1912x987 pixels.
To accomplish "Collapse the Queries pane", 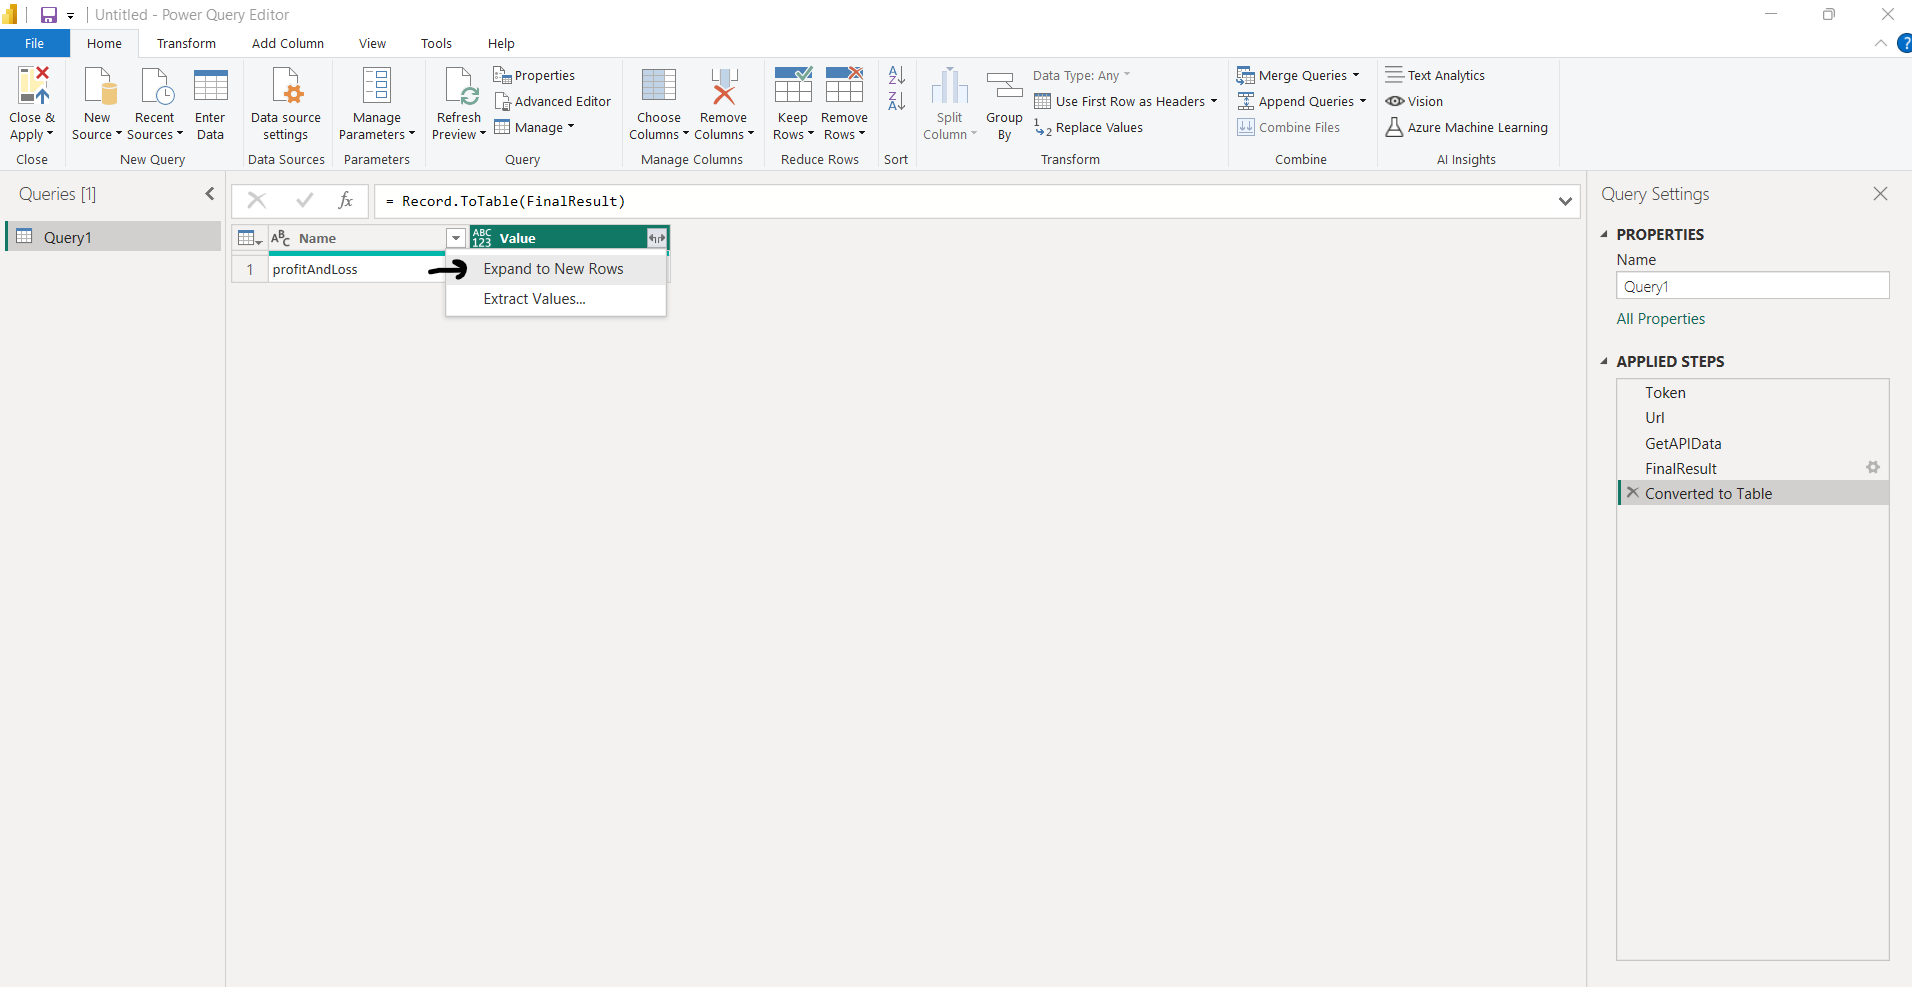I will pos(210,194).
